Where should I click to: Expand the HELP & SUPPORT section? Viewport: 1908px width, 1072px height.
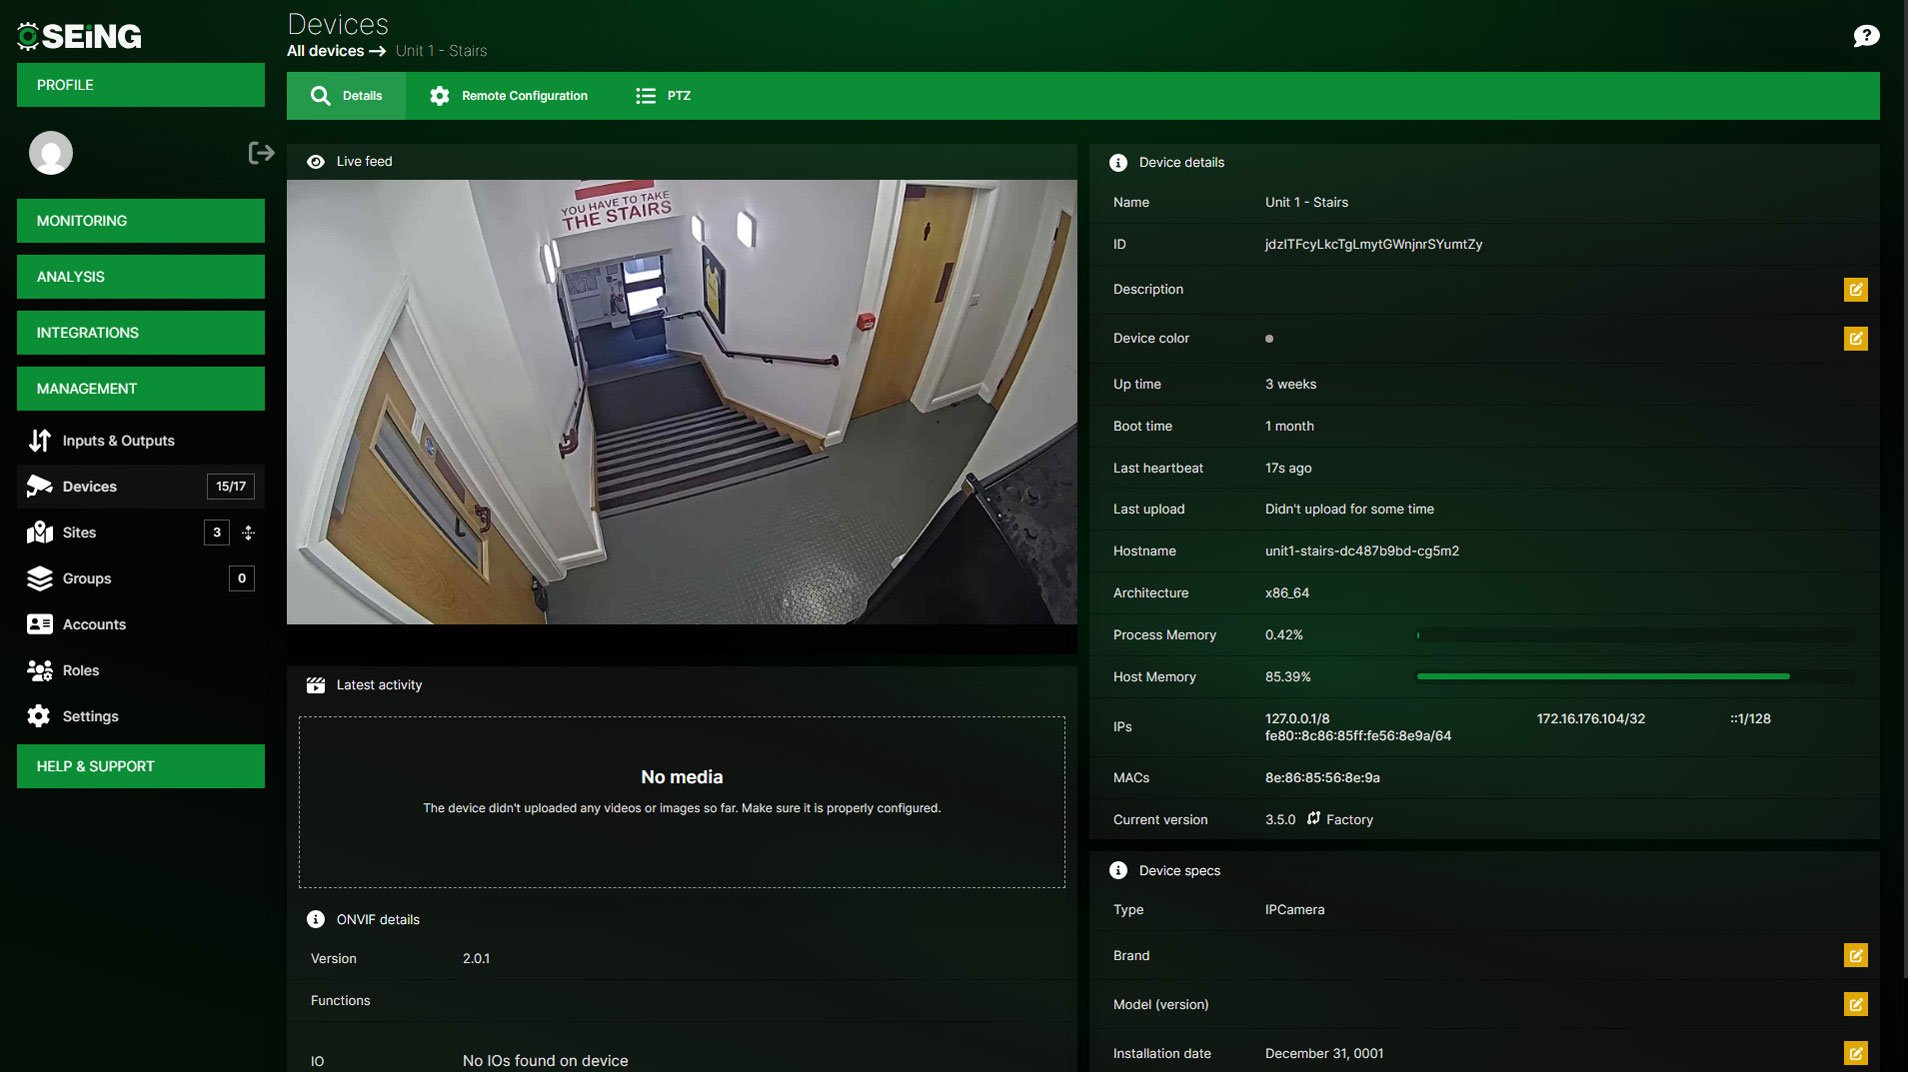click(141, 767)
